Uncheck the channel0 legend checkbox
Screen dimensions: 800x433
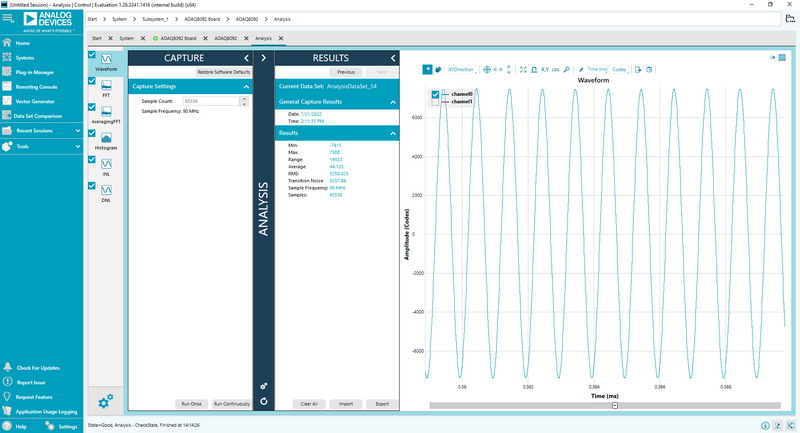[435, 94]
